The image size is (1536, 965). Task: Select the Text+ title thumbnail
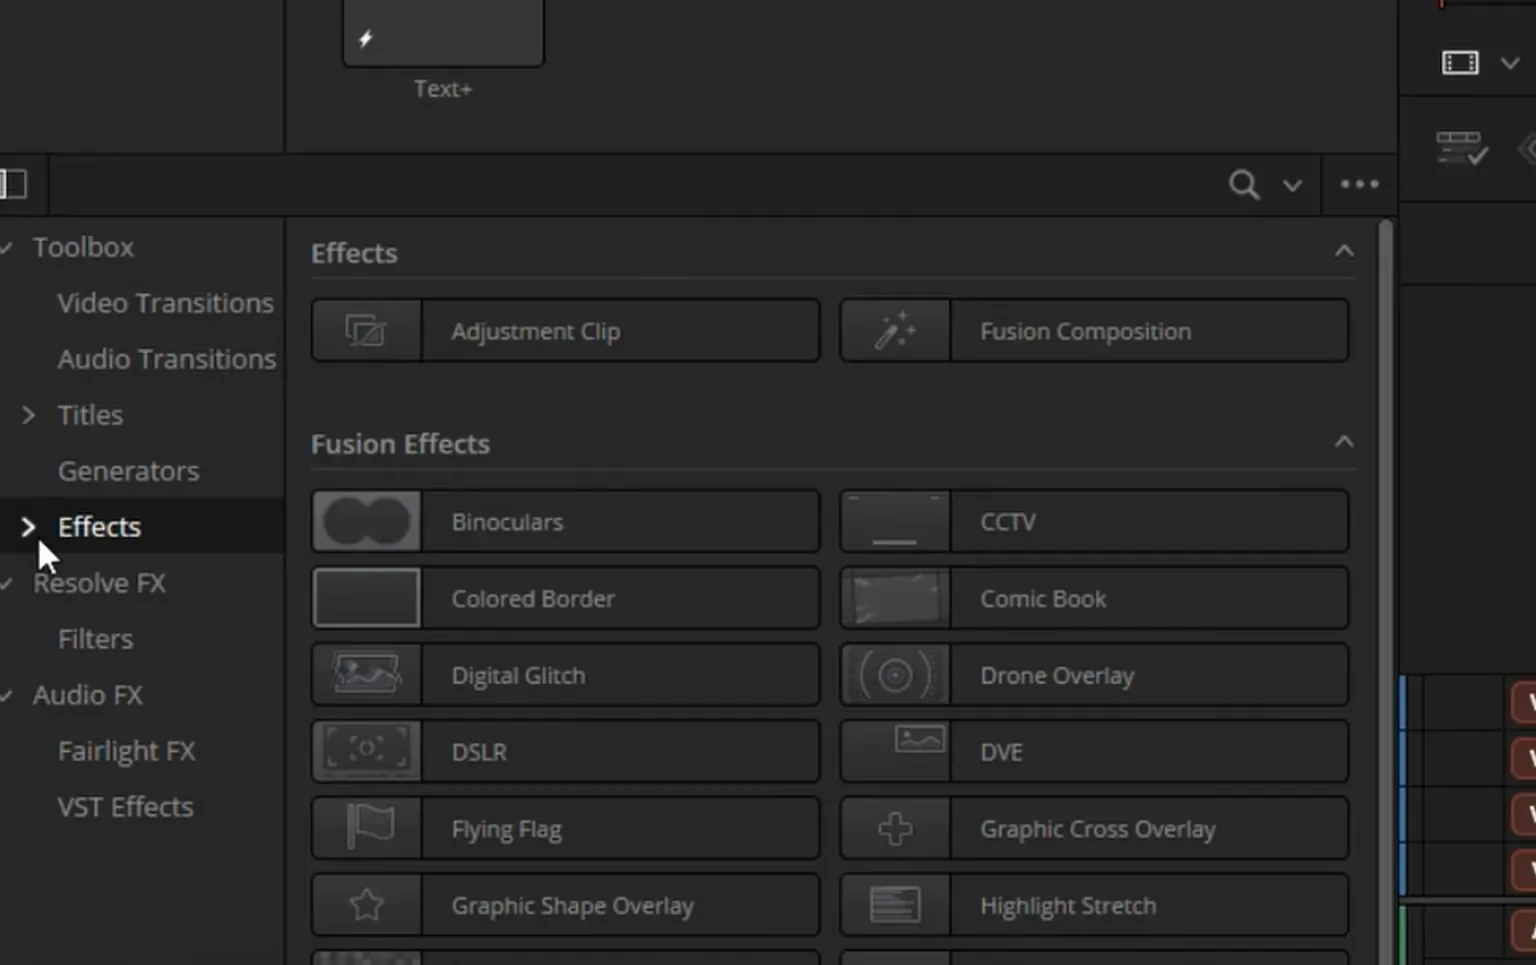click(443, 32)
